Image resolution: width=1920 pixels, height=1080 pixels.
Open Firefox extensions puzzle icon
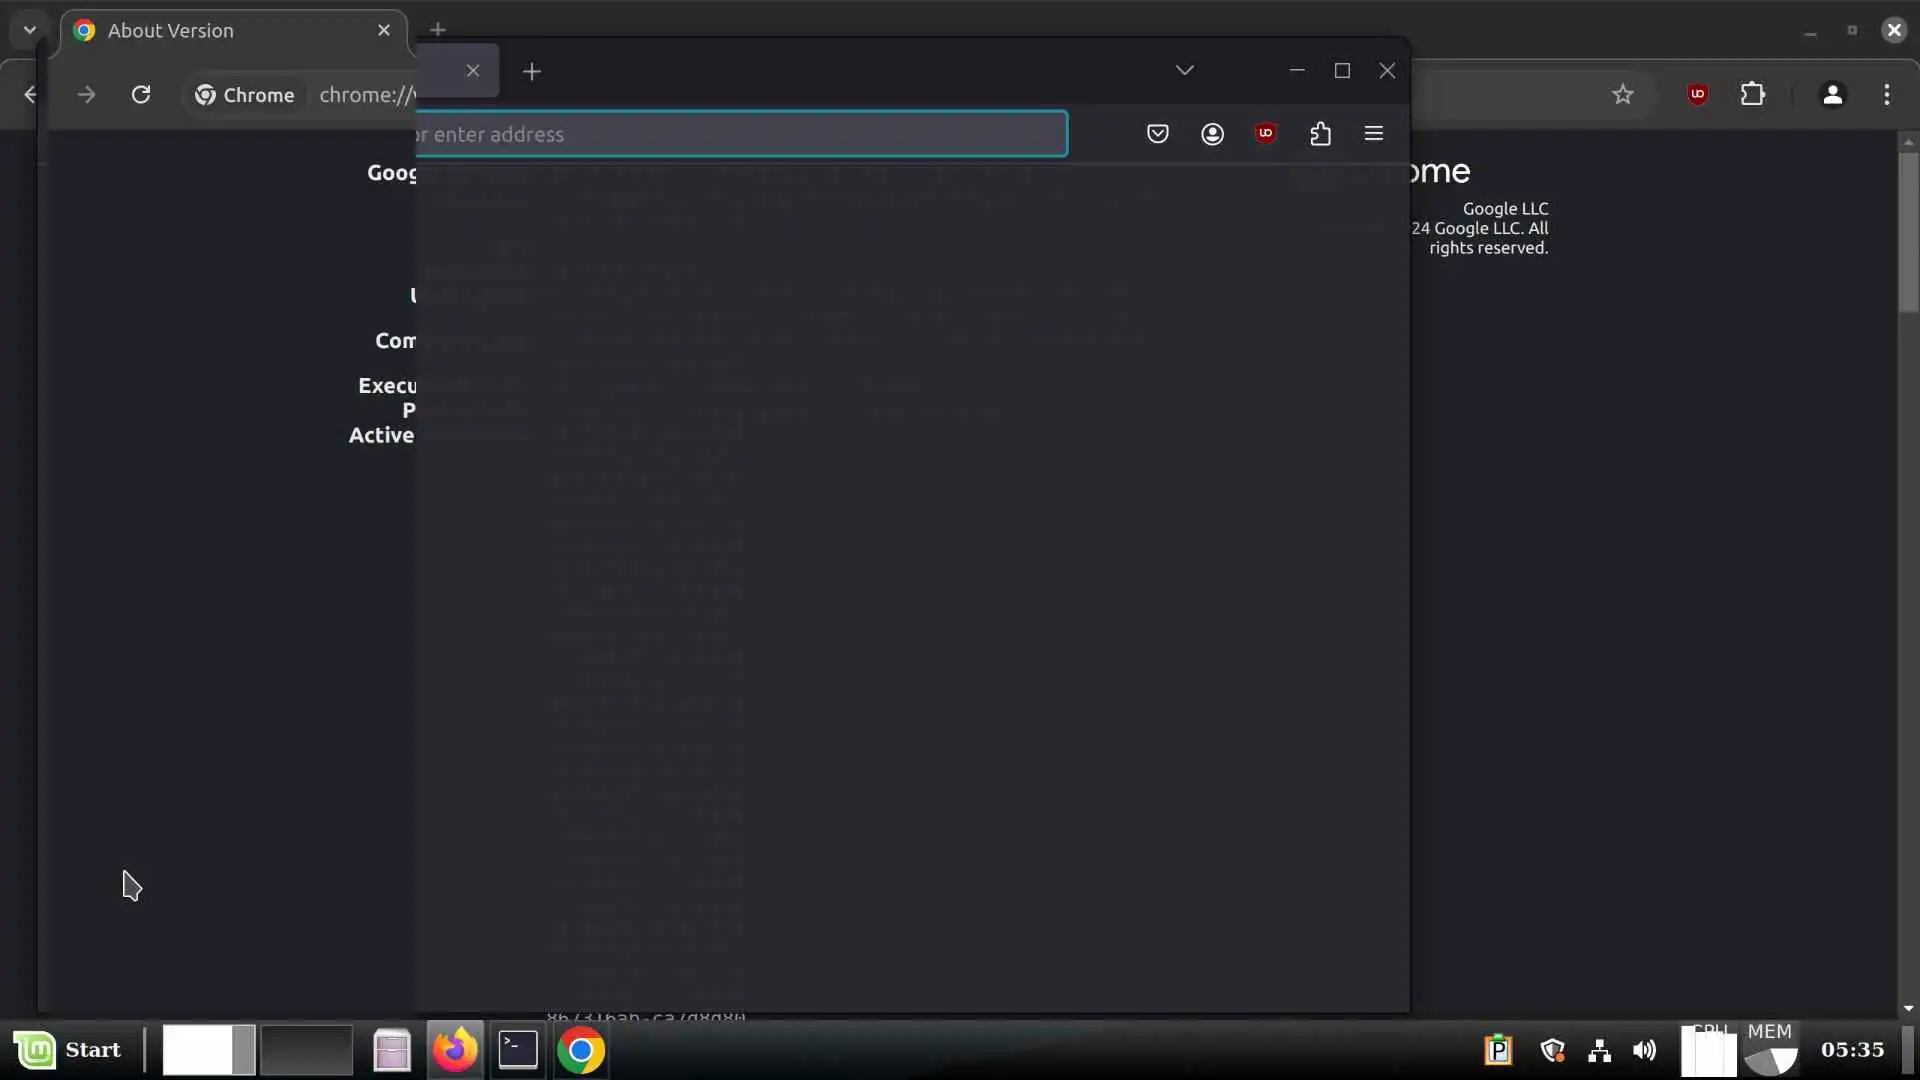tap(1320, 134)
